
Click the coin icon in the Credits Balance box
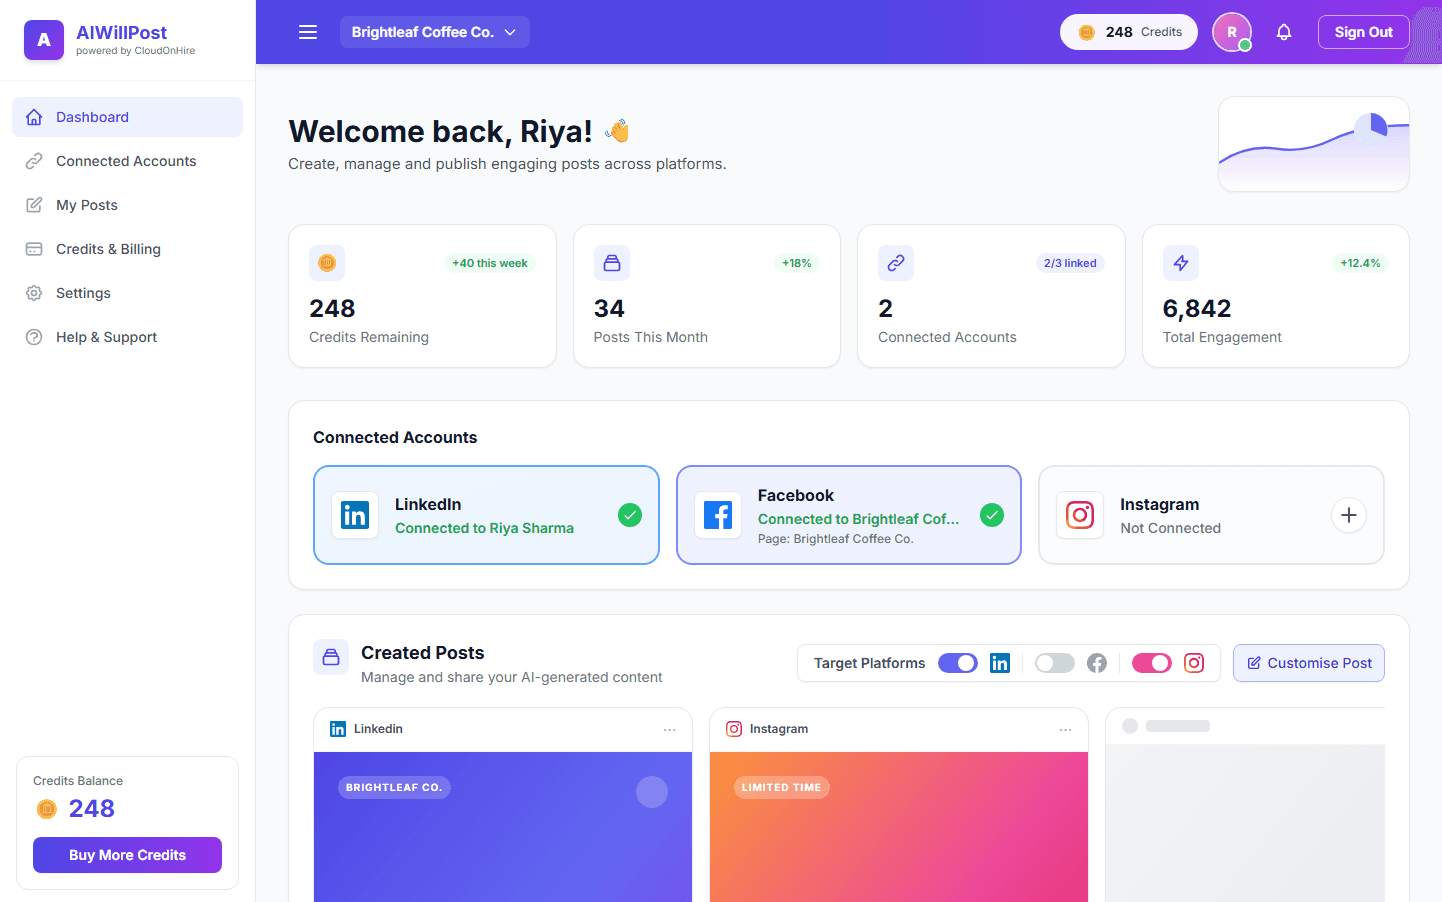[x=47, y=809]
